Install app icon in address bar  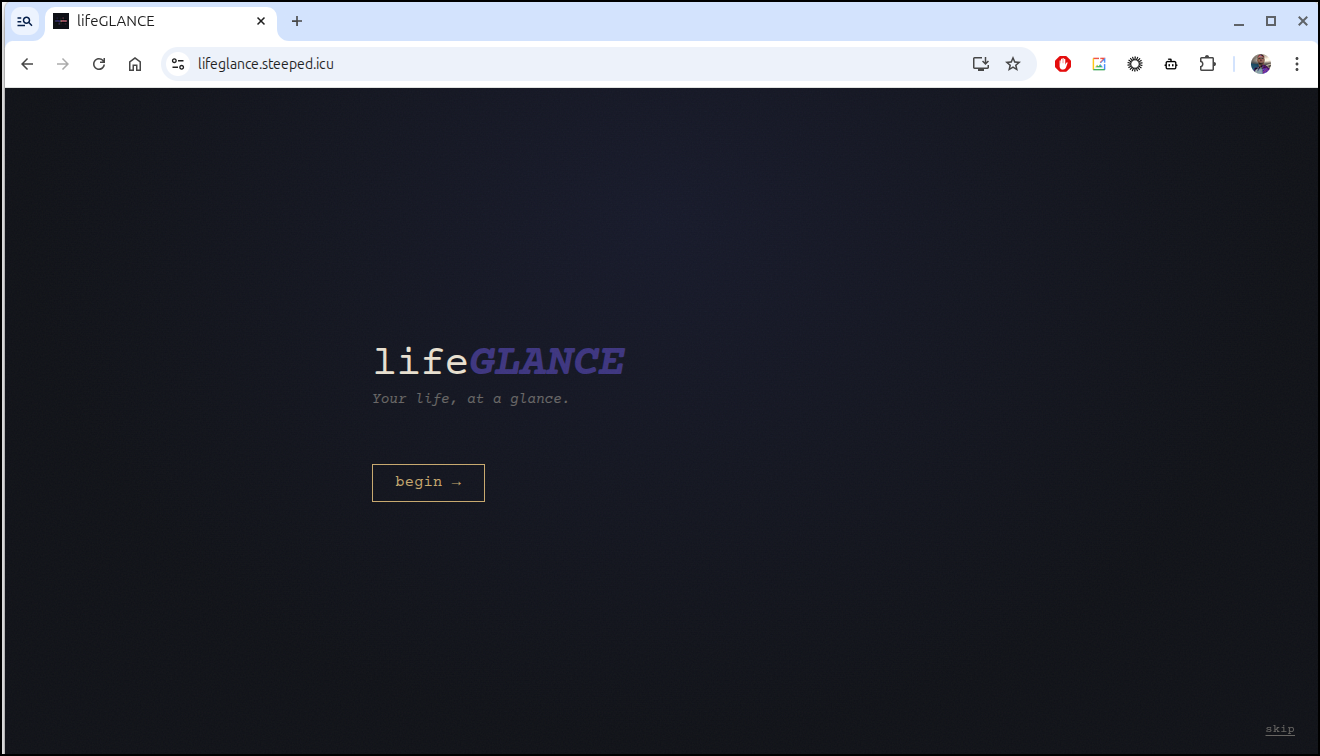(981, 64)
